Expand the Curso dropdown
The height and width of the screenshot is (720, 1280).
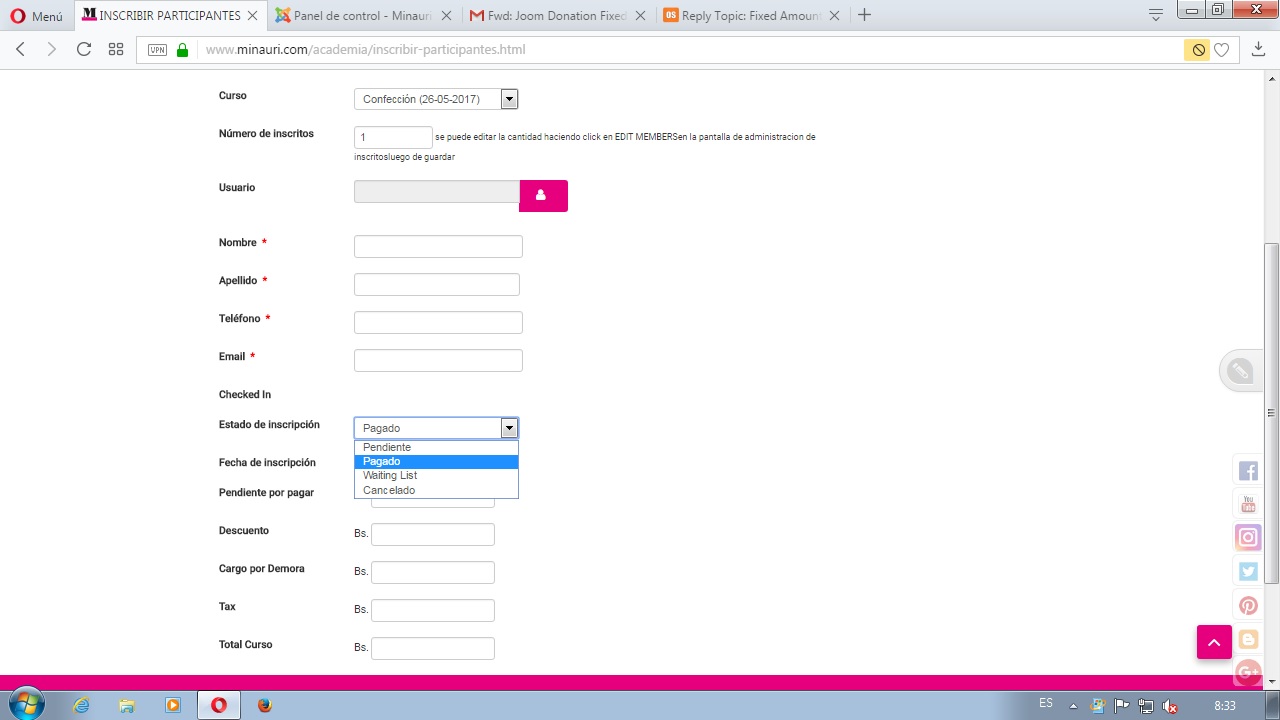509,99
